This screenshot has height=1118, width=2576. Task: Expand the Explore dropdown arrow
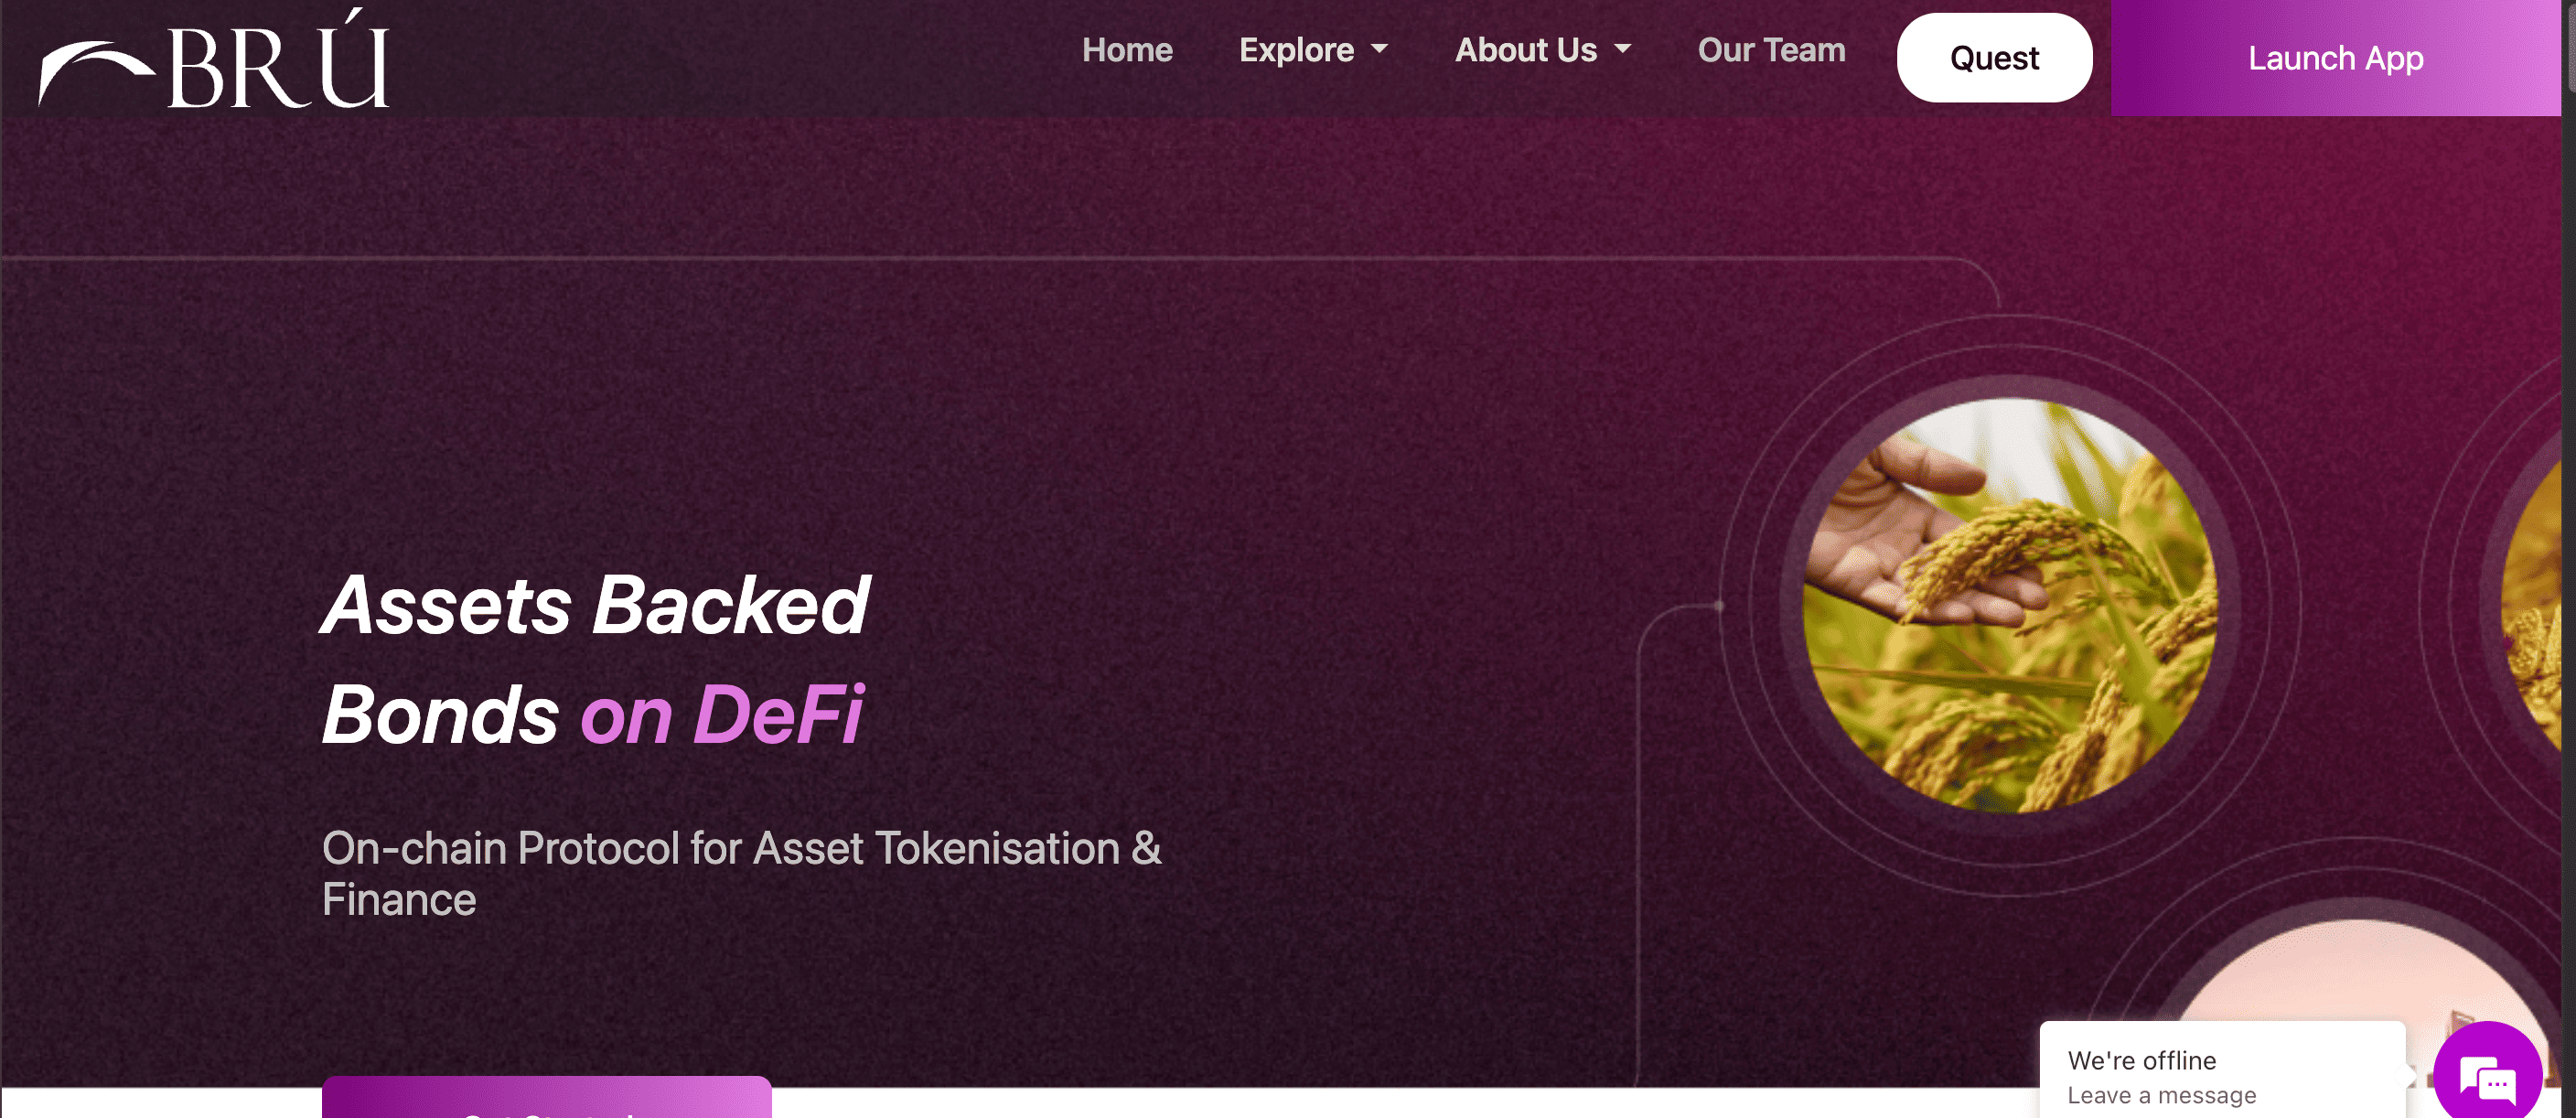point(1380,49)
